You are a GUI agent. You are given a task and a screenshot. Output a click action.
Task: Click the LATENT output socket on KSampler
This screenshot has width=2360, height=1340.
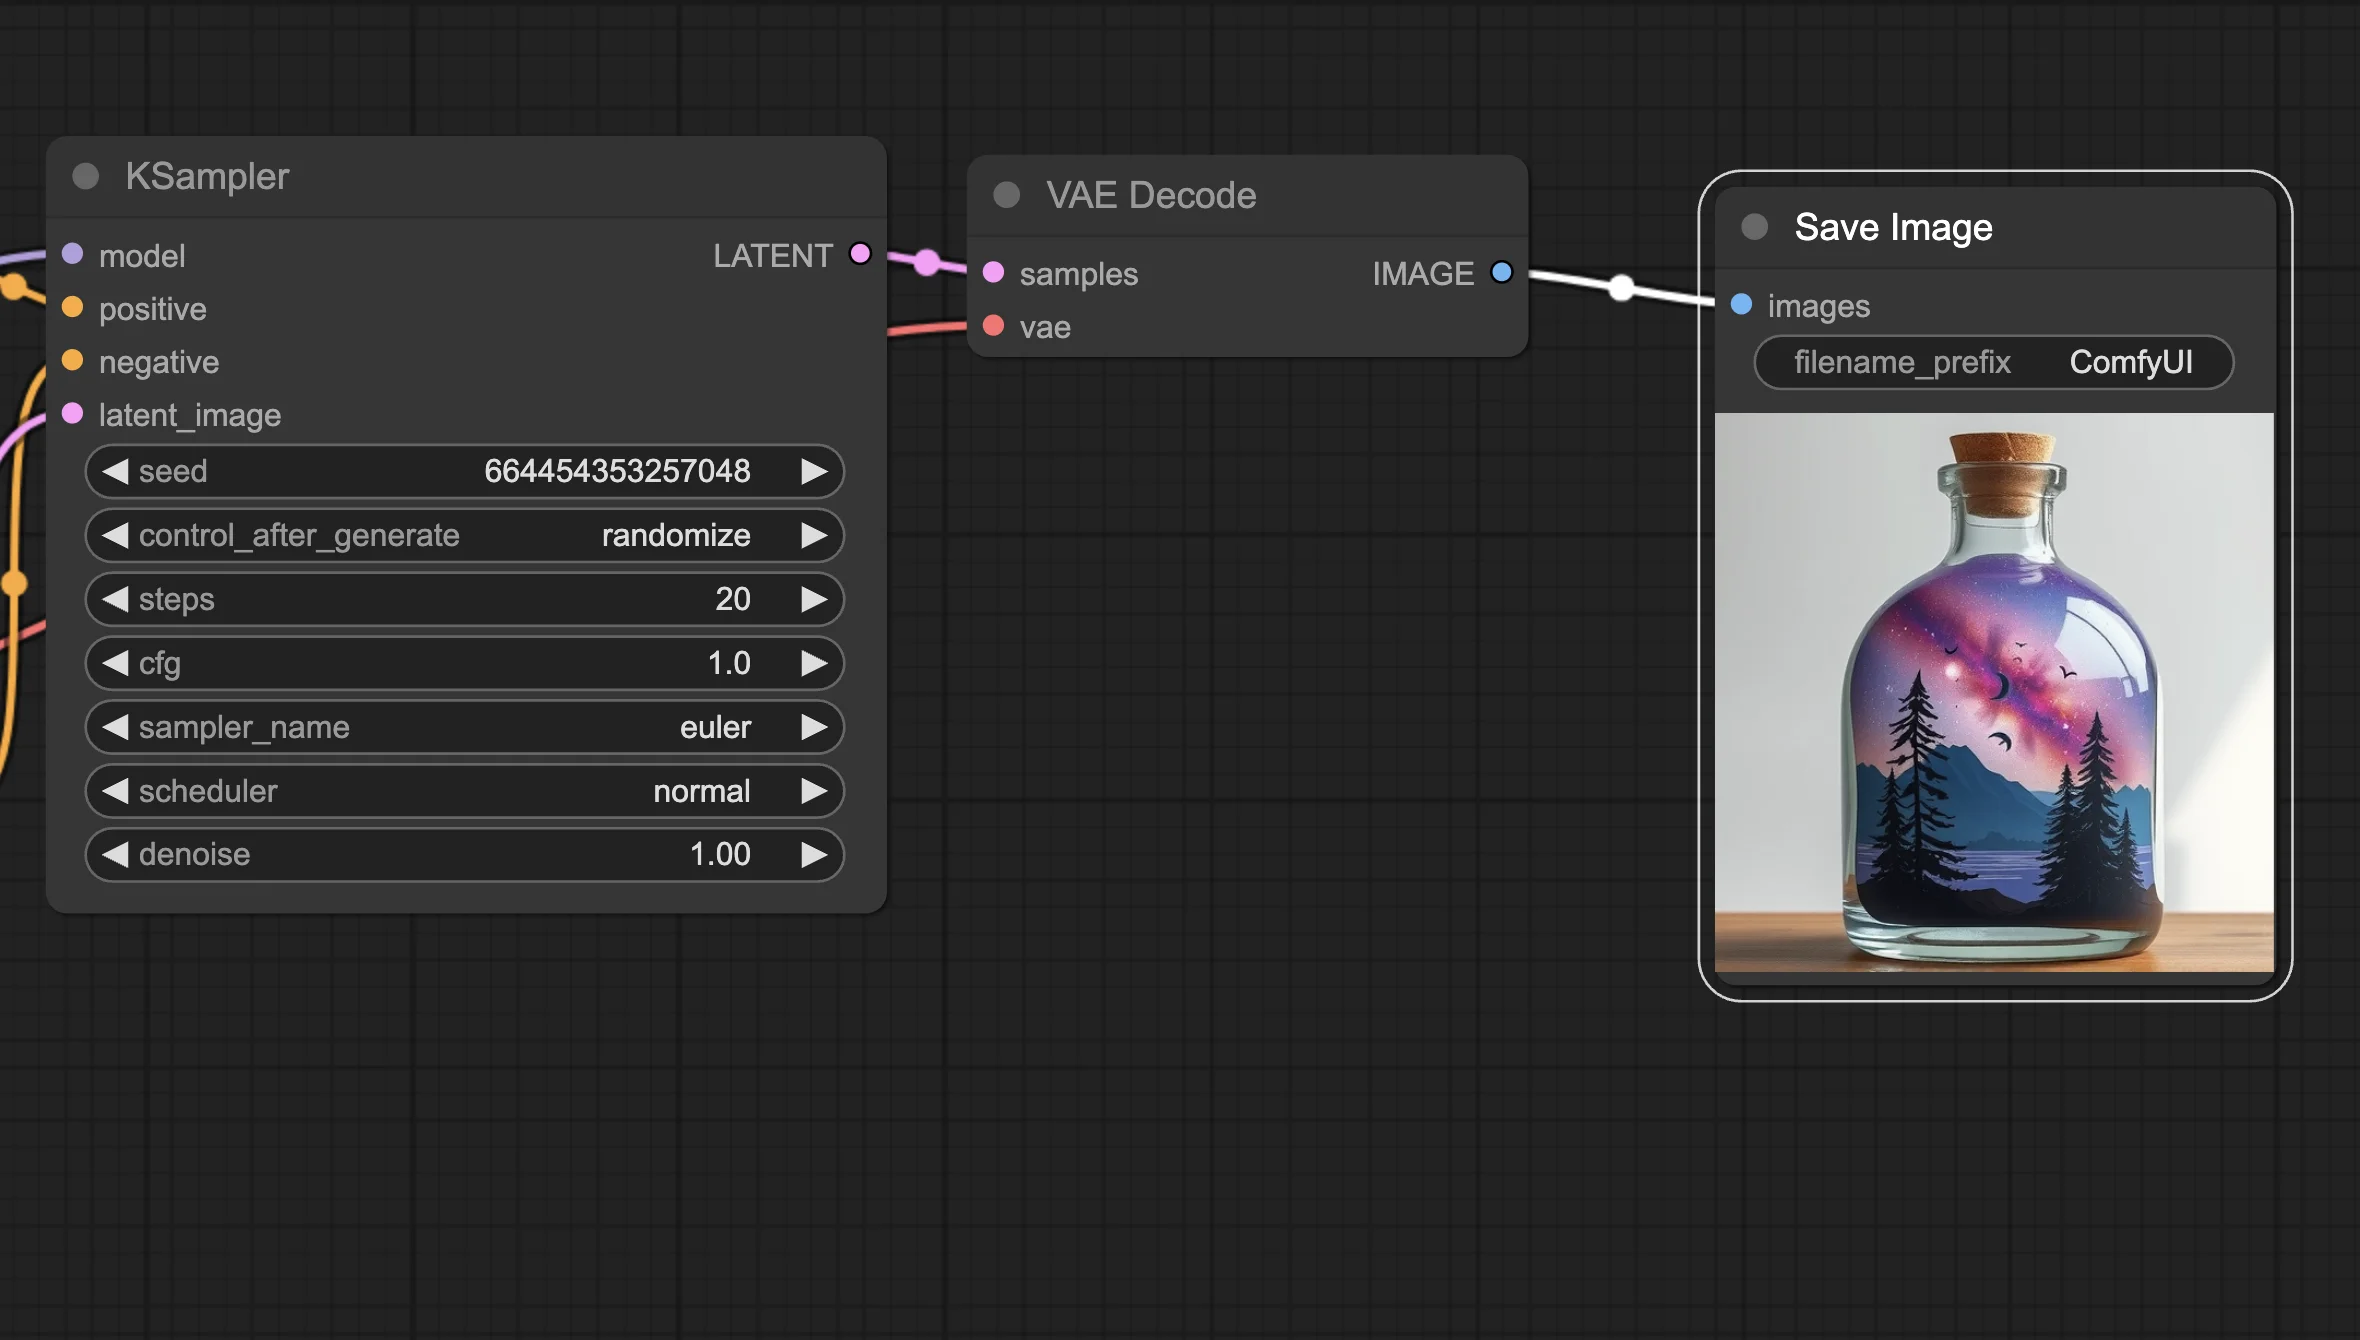pos(860,254)
